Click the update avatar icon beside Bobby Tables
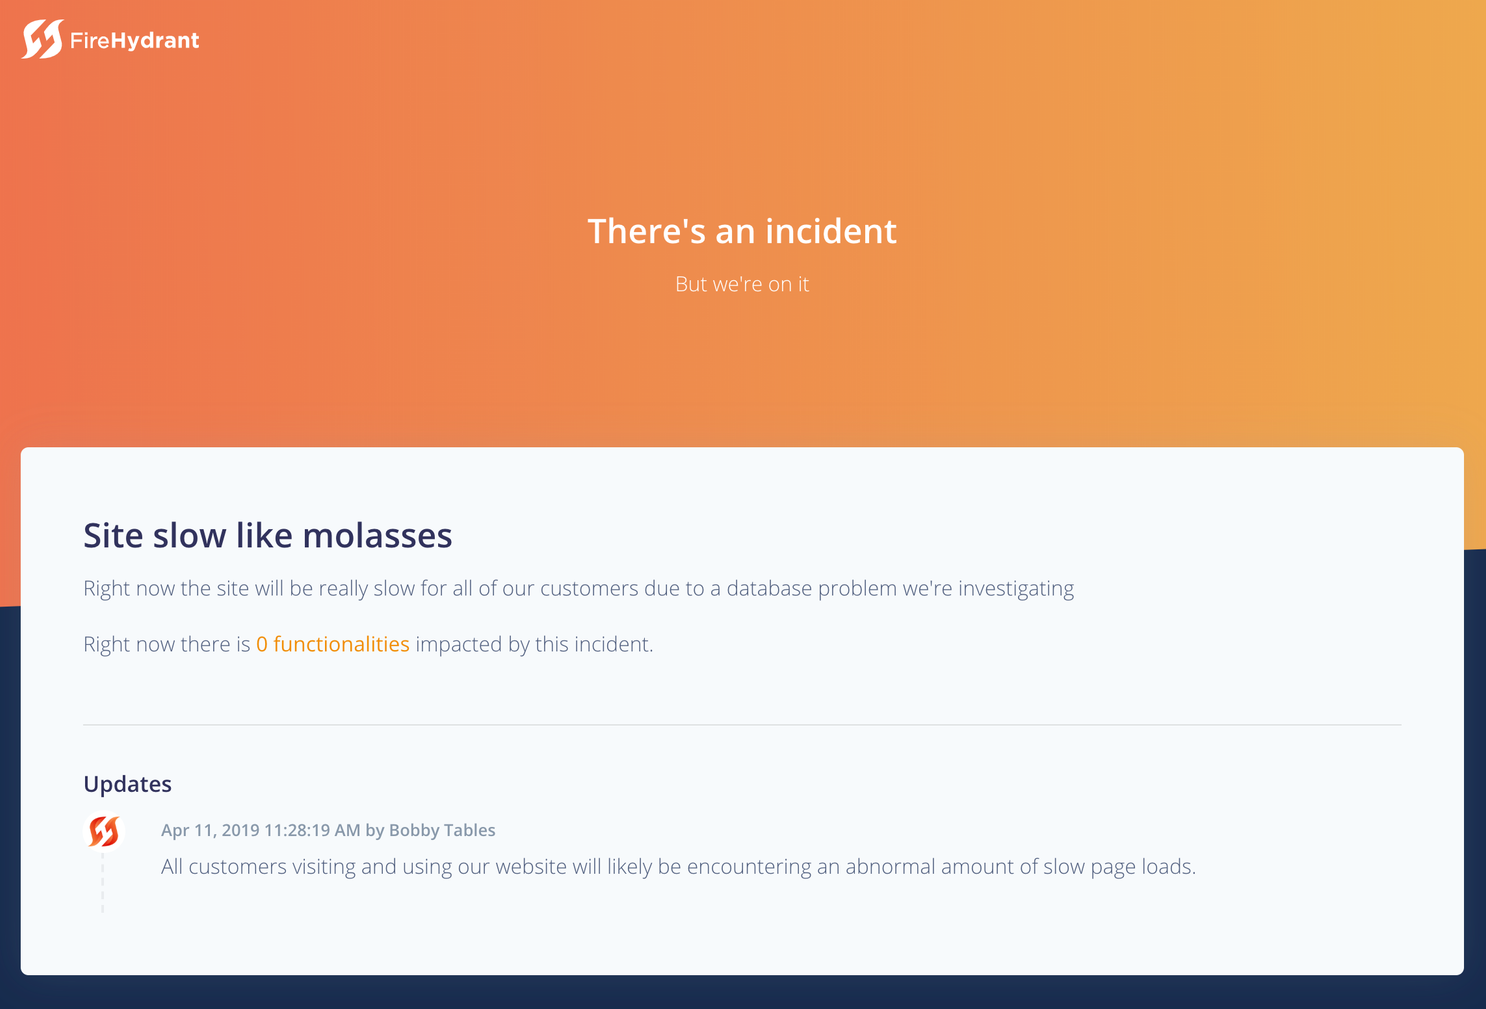This screenshot has width=1486, height=1009. (x=103, y=831)
